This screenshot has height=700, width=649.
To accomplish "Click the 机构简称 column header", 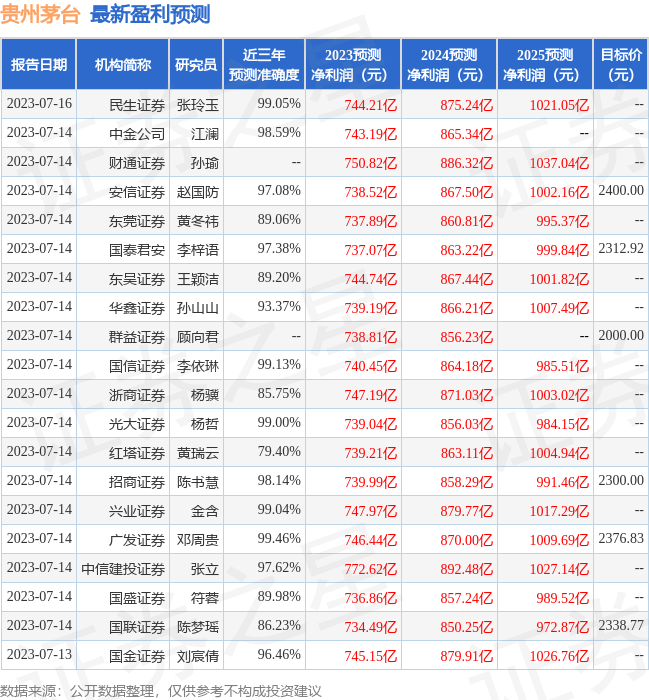I will point(123,65).
